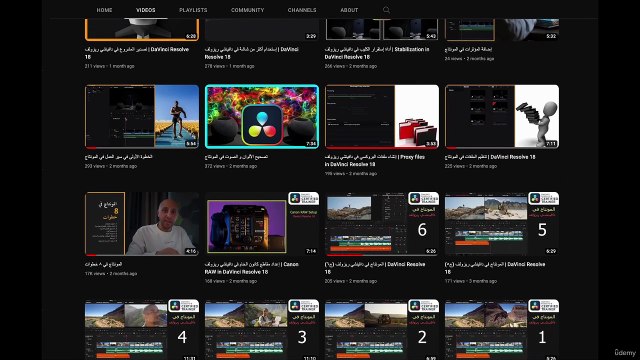Image resolution: width=640 pixels, height=360 pixels.
Task: Open the editing video numbered 4
Action: tap(142, 330)
